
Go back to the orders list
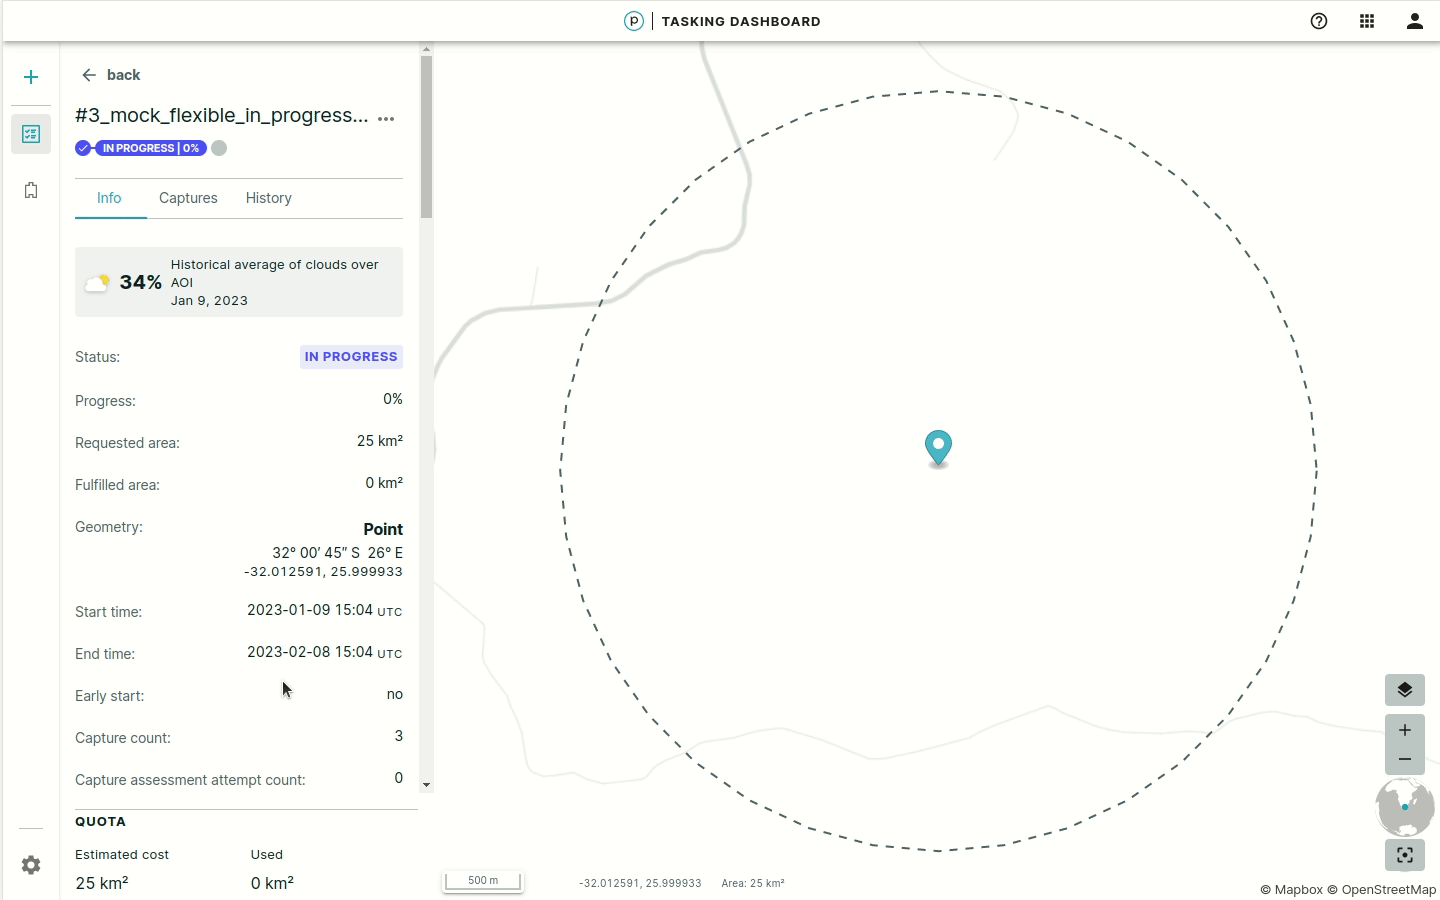(111, 75)
